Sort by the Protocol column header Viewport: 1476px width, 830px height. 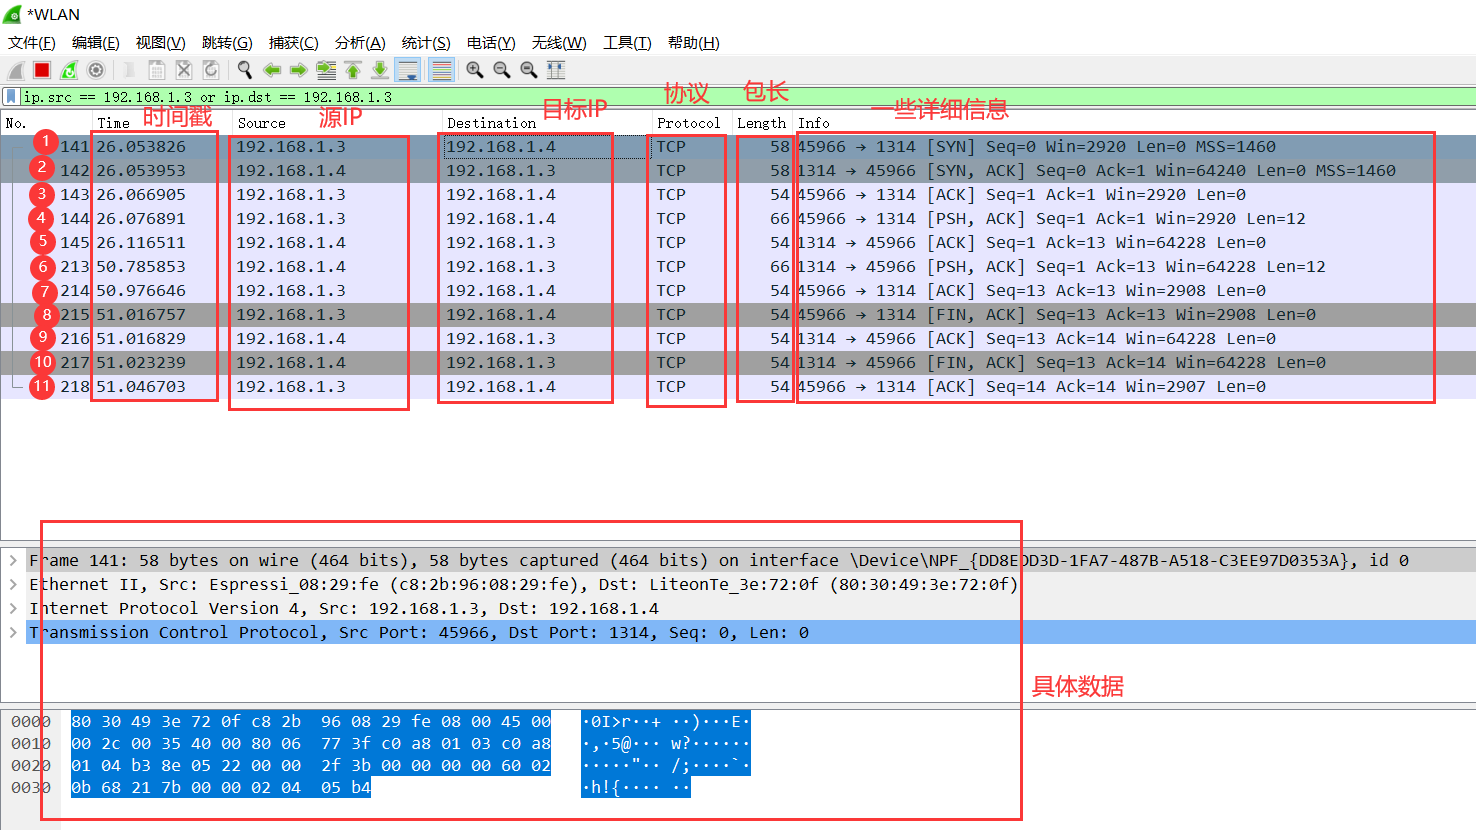692,123
